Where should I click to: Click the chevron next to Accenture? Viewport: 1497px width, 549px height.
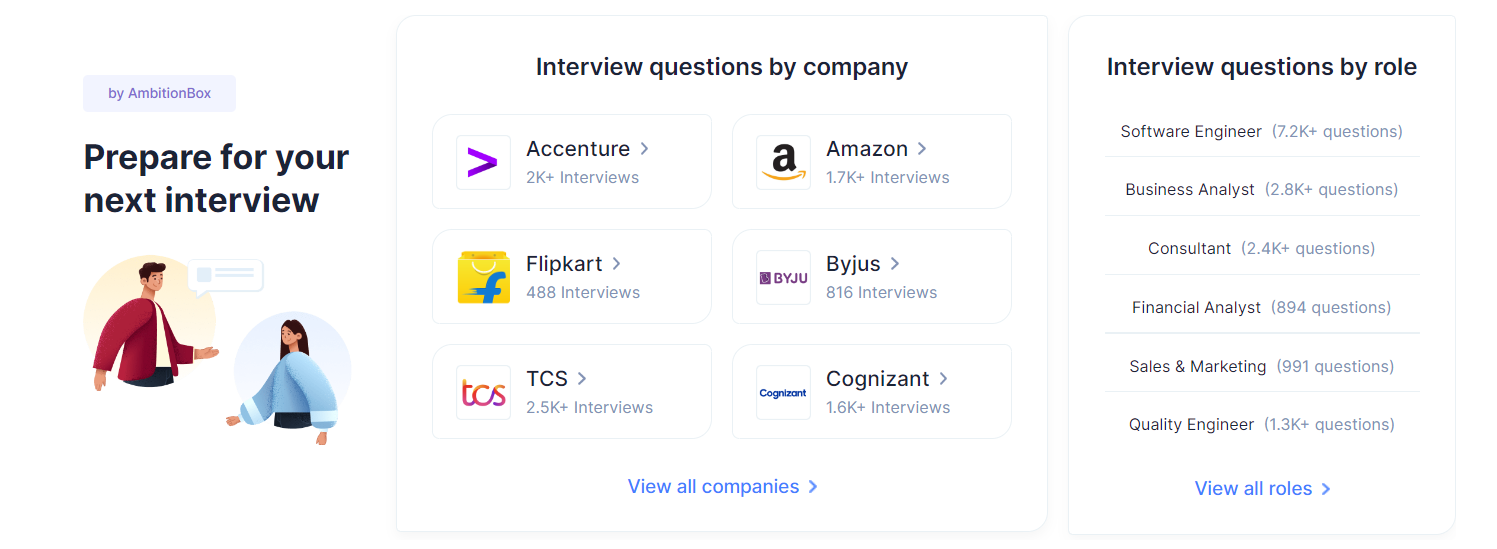pos(645,148)
